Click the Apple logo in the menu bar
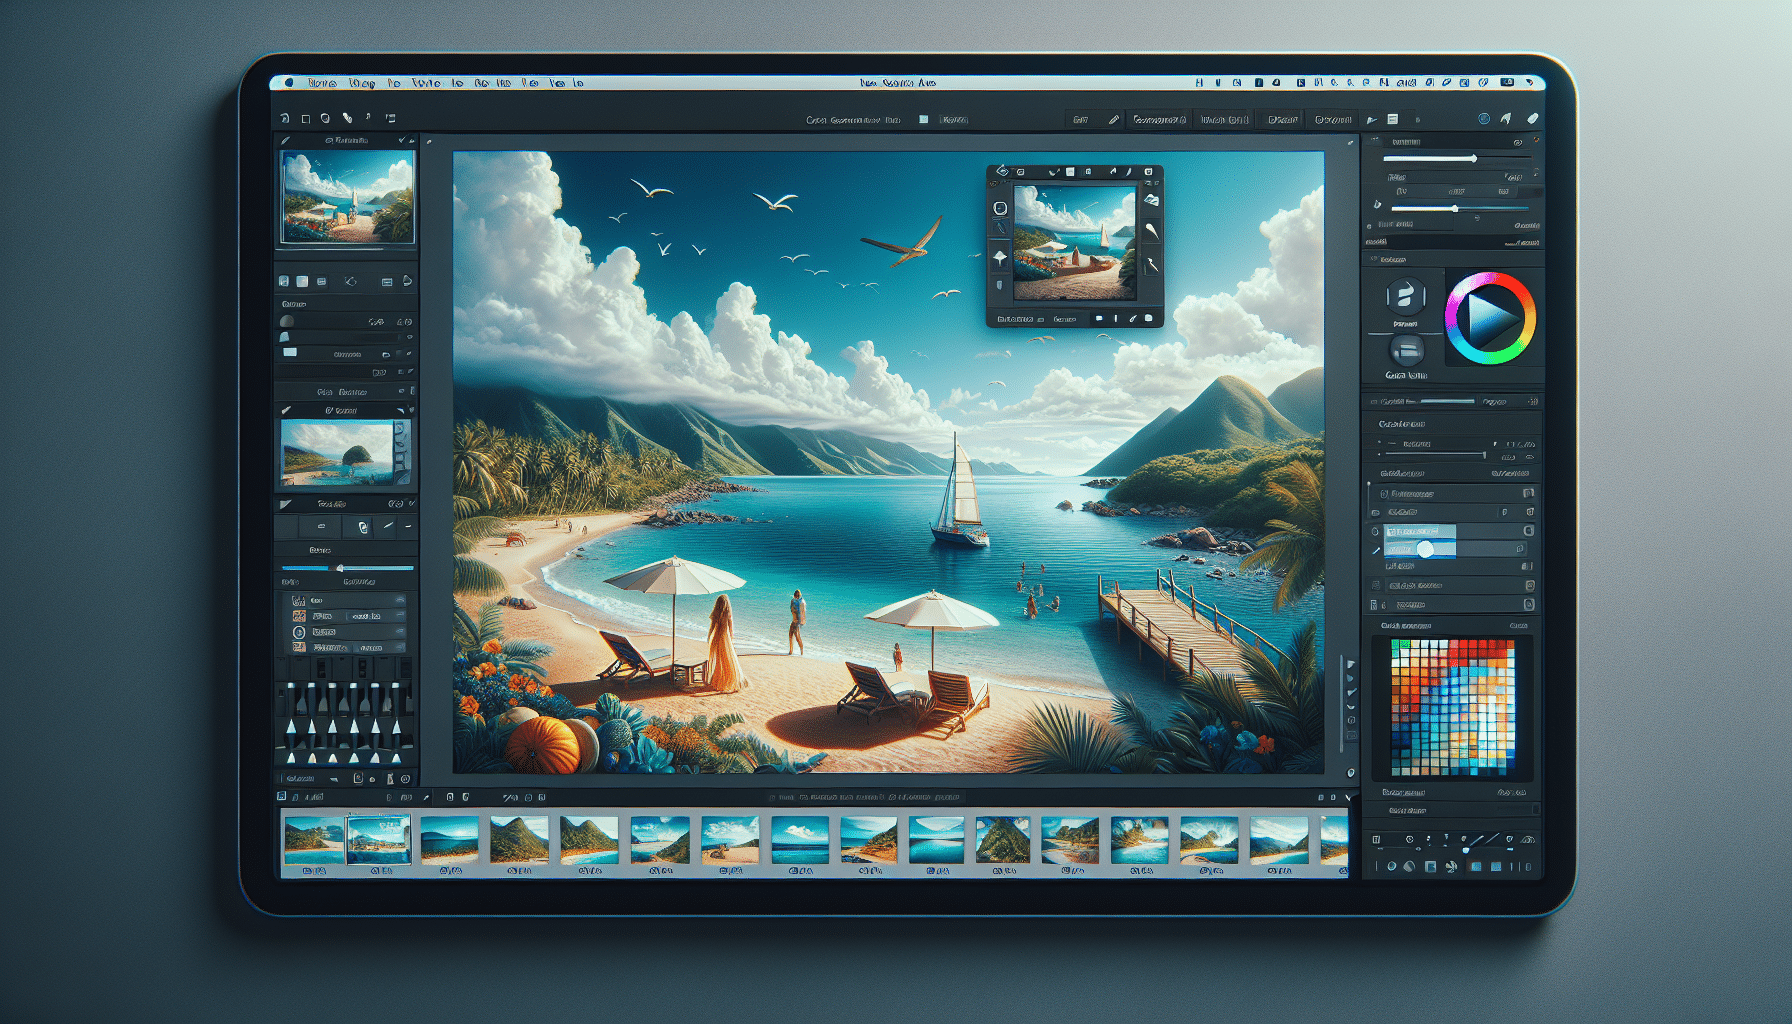Image resolution: width=1792 pixels, height=1024 pixels. [x=289, y=83]
